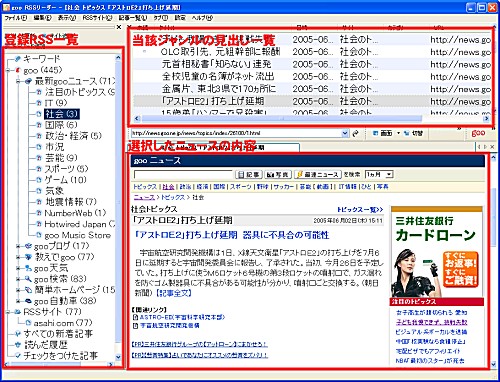Viewport: 500px width, 382px height.
Task: Click the 教えて!goo icon
Action: [29, 257]
